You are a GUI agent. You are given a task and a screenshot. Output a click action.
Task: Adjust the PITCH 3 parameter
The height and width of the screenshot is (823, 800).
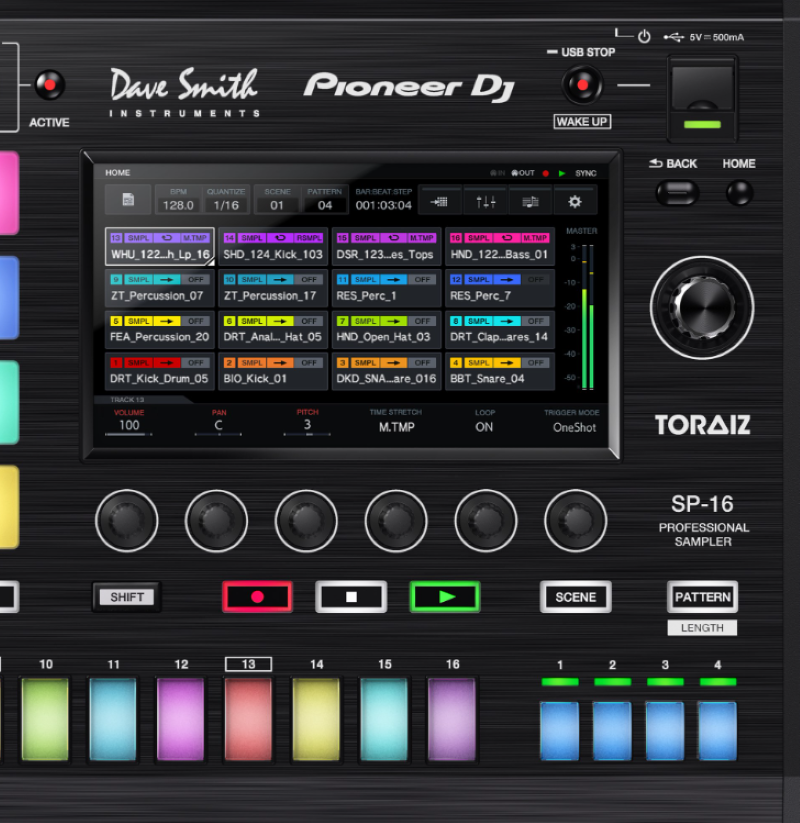[x=307, y=422]
